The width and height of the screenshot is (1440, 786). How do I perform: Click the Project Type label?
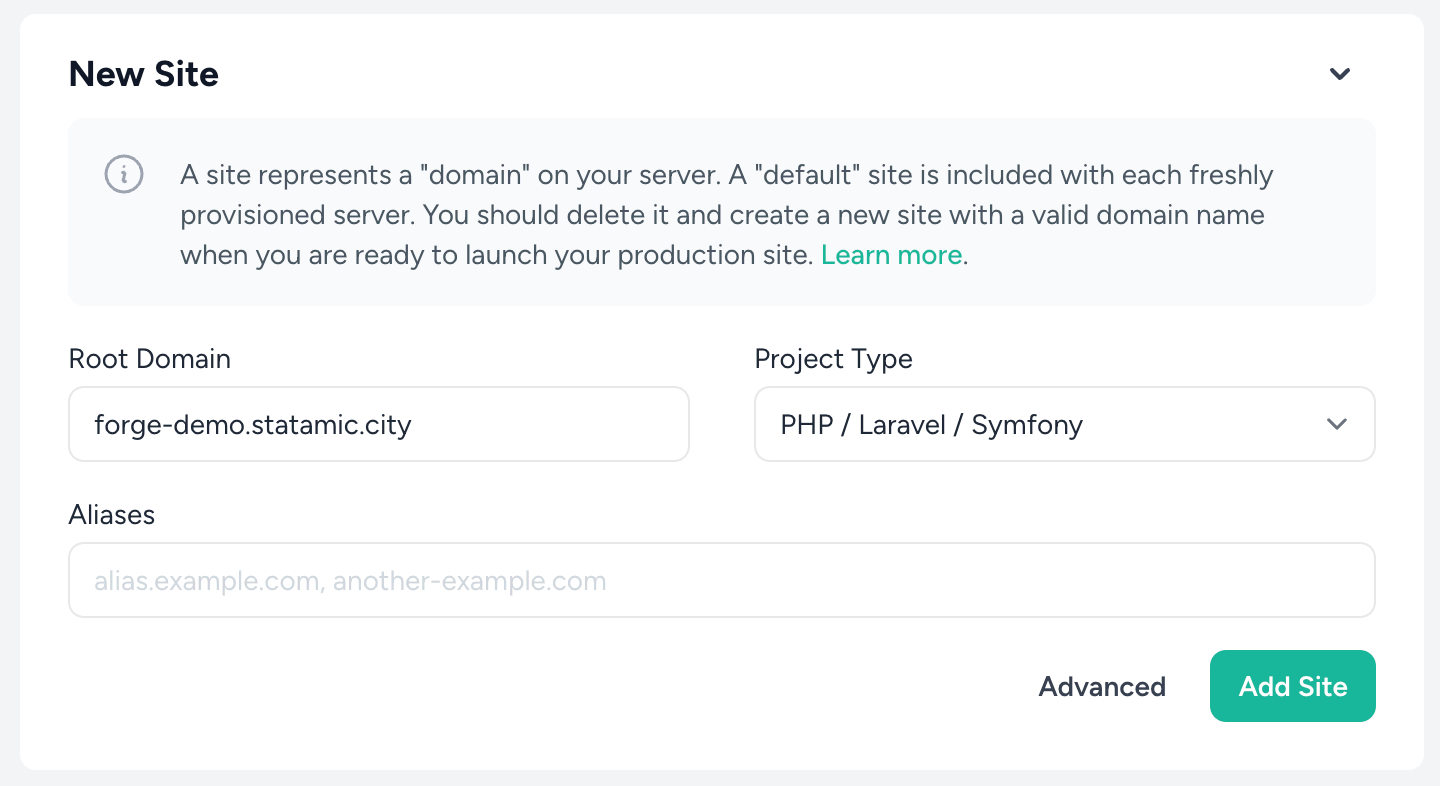pyautogui.click(x=834, y=359)
